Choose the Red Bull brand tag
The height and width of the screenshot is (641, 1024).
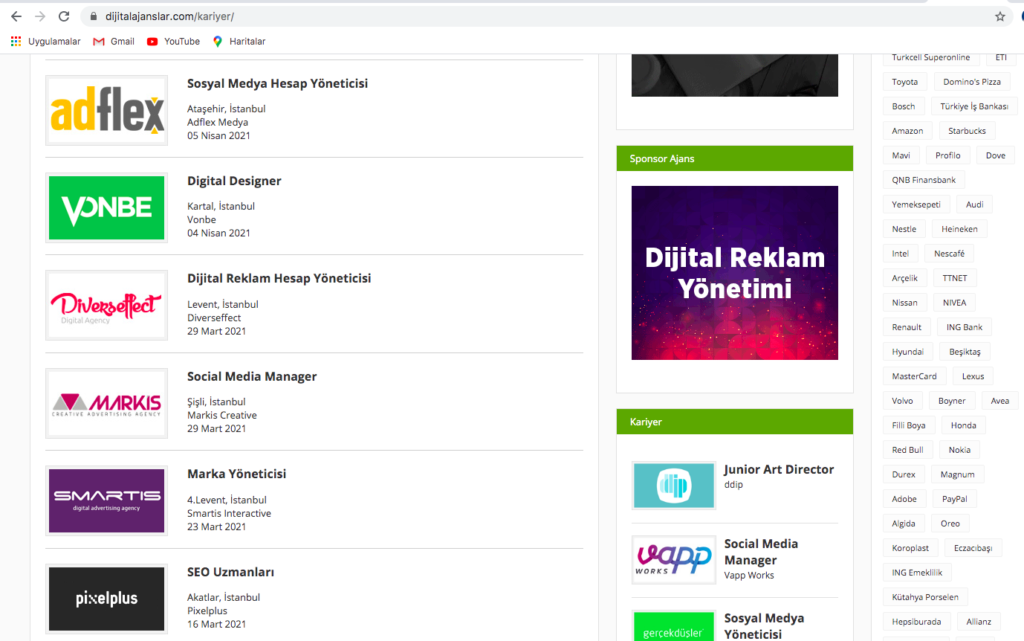pyautogui.click(x=907, y=450)
